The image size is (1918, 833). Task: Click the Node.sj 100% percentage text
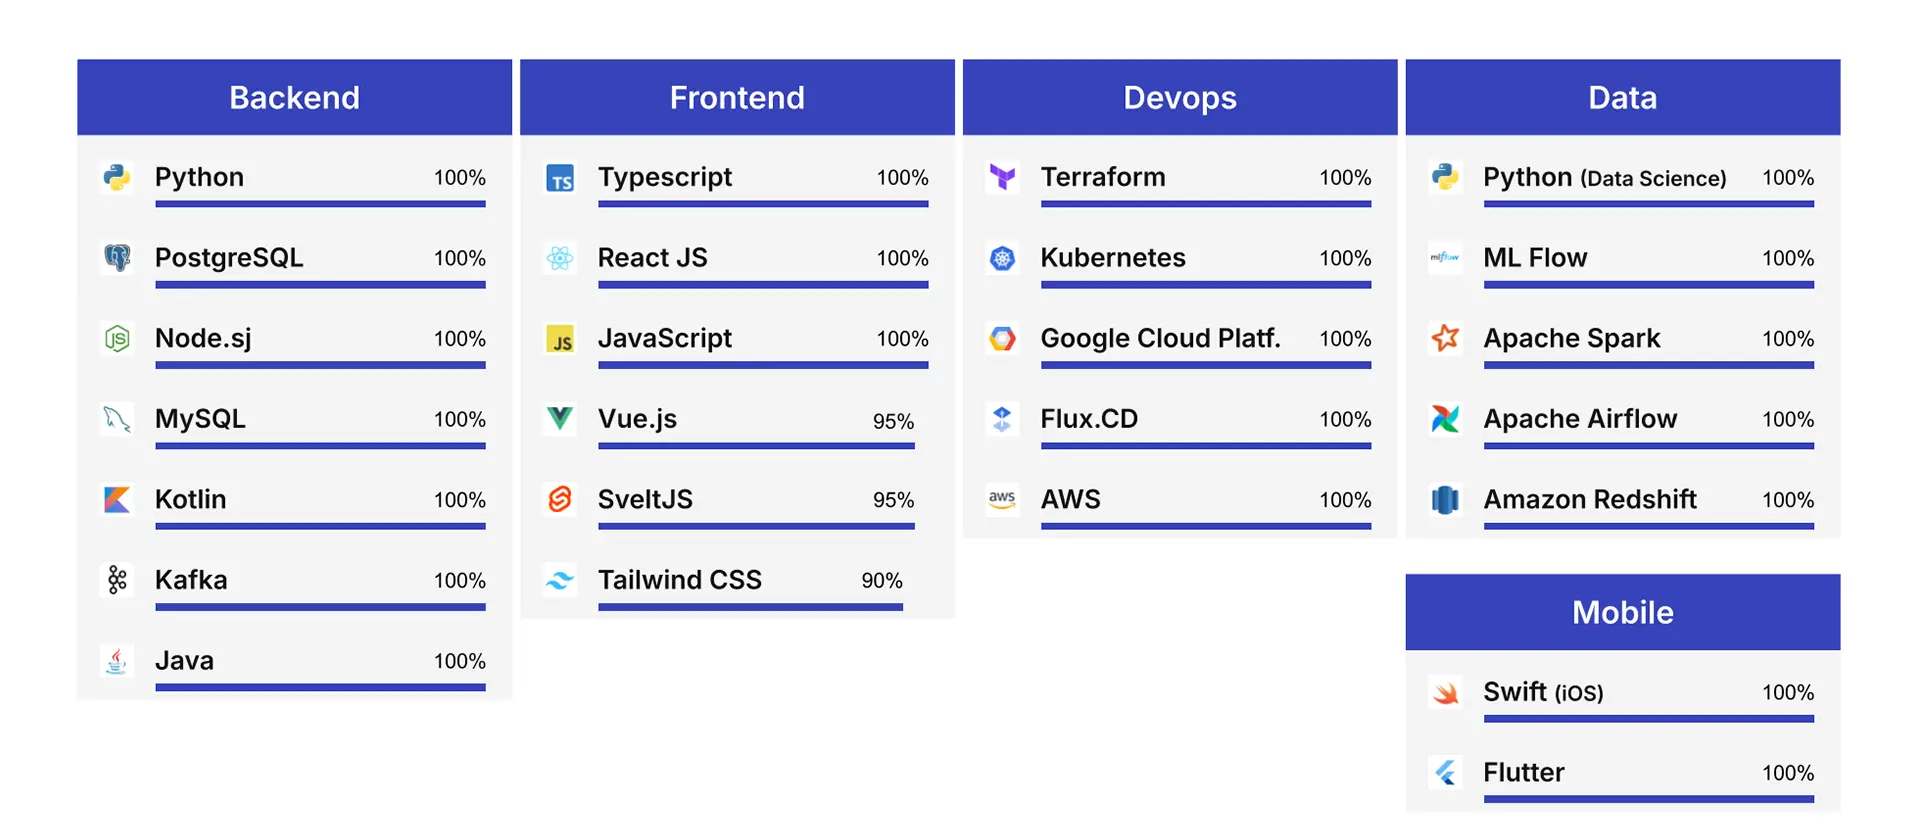coord(460,339)
